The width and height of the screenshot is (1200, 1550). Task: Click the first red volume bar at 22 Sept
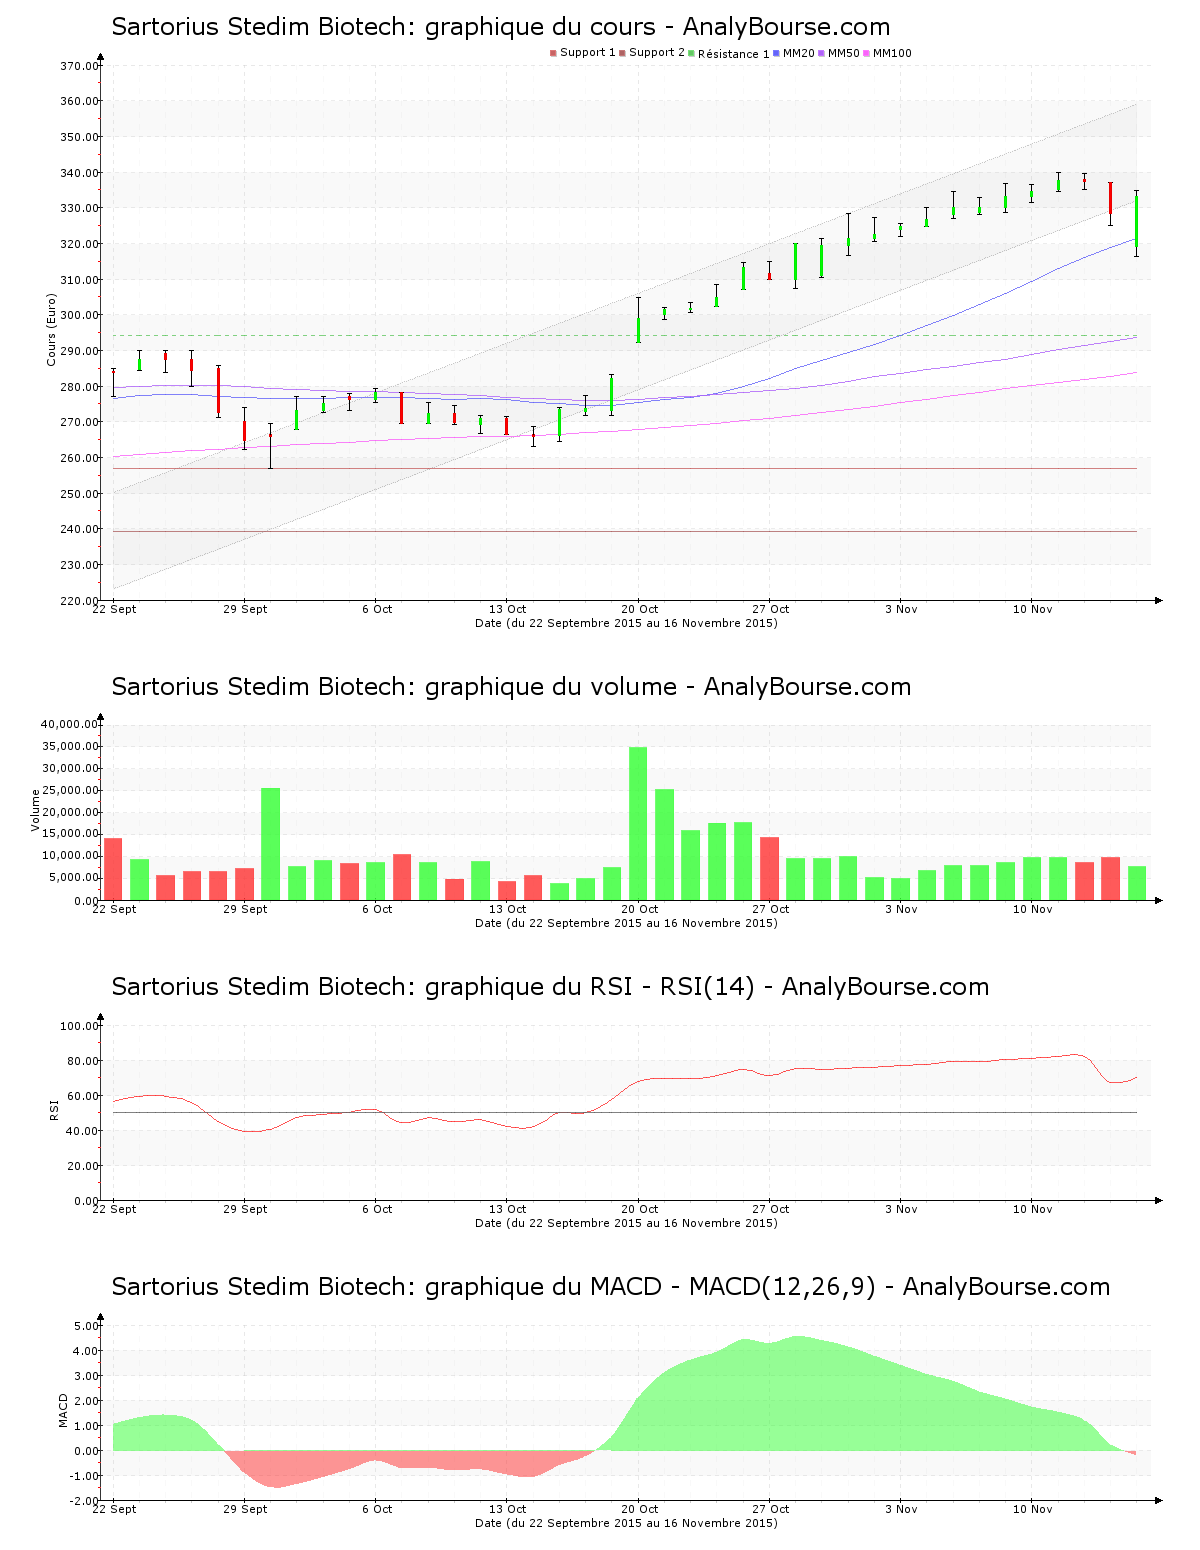coord(113,869)
